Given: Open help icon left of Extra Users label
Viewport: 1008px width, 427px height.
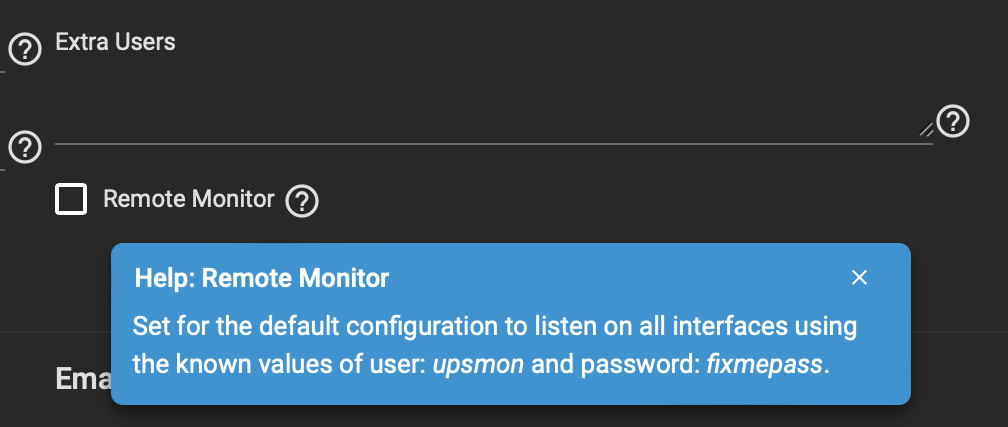Looking at the screenshot, I should coord(25,50).
